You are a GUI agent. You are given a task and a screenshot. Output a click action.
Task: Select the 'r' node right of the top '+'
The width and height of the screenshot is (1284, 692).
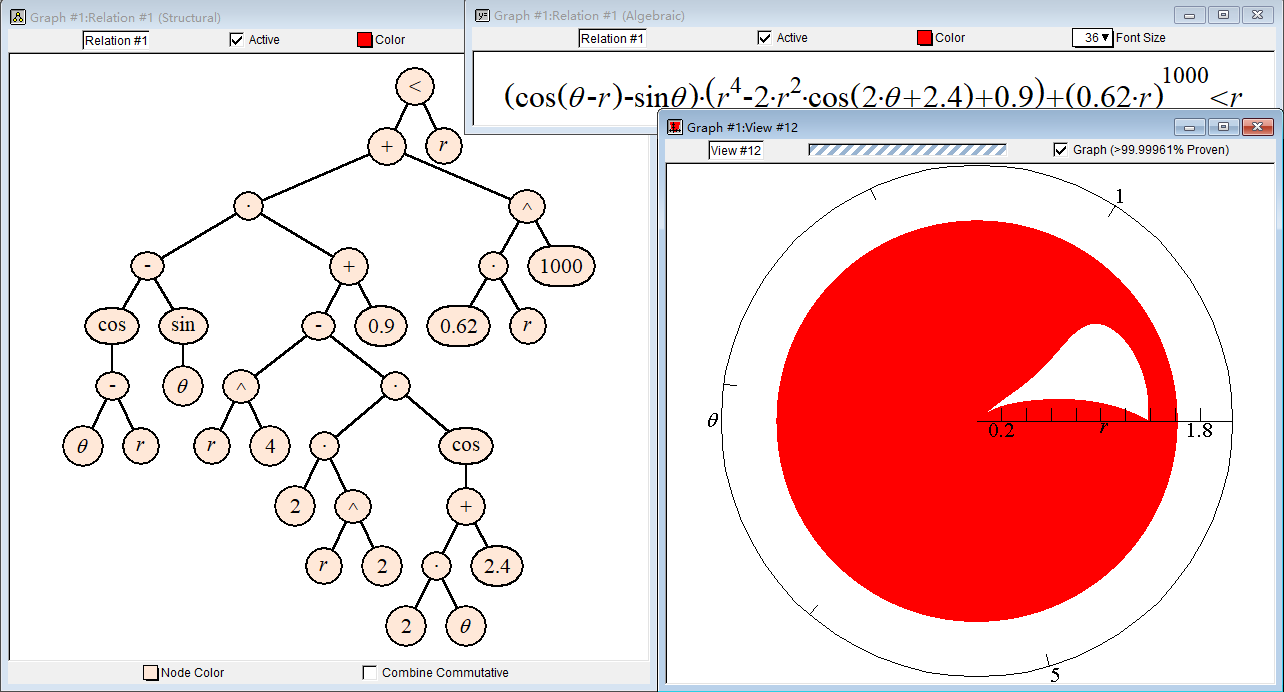(443, 146)
